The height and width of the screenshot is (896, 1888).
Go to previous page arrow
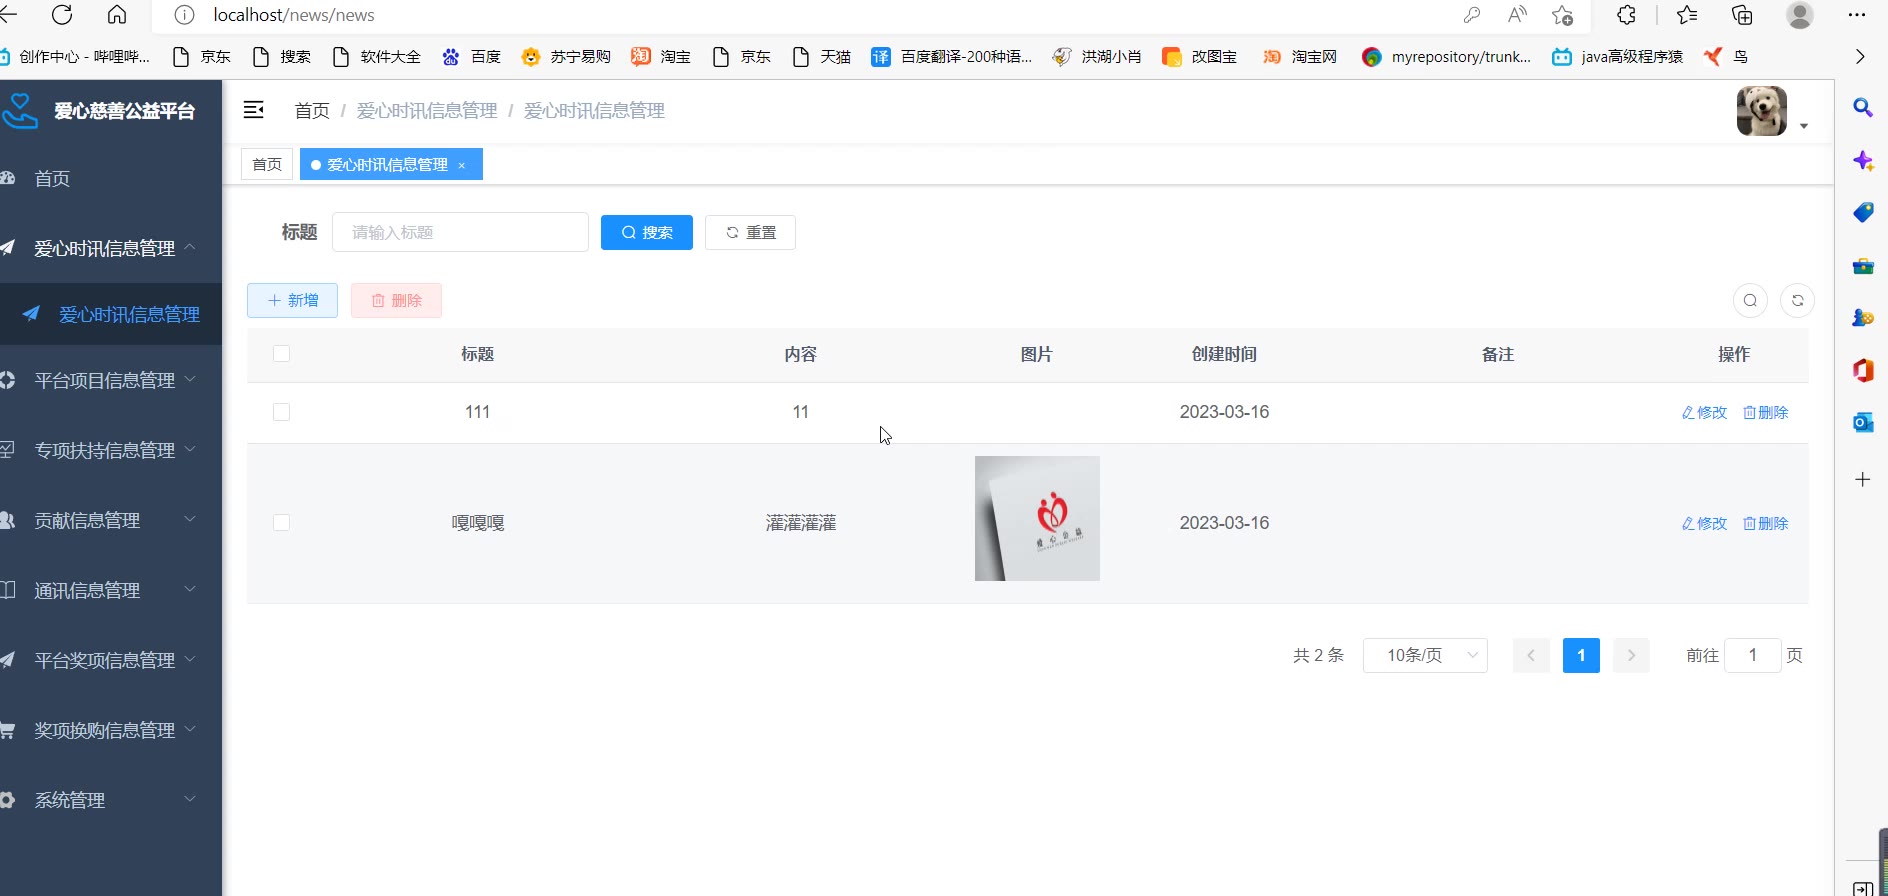point(1531,655)
